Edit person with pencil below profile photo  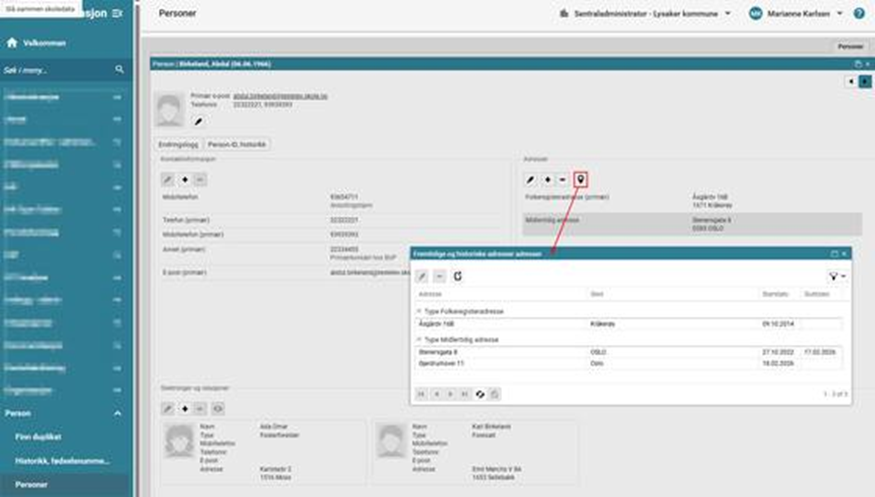point(198,121)
